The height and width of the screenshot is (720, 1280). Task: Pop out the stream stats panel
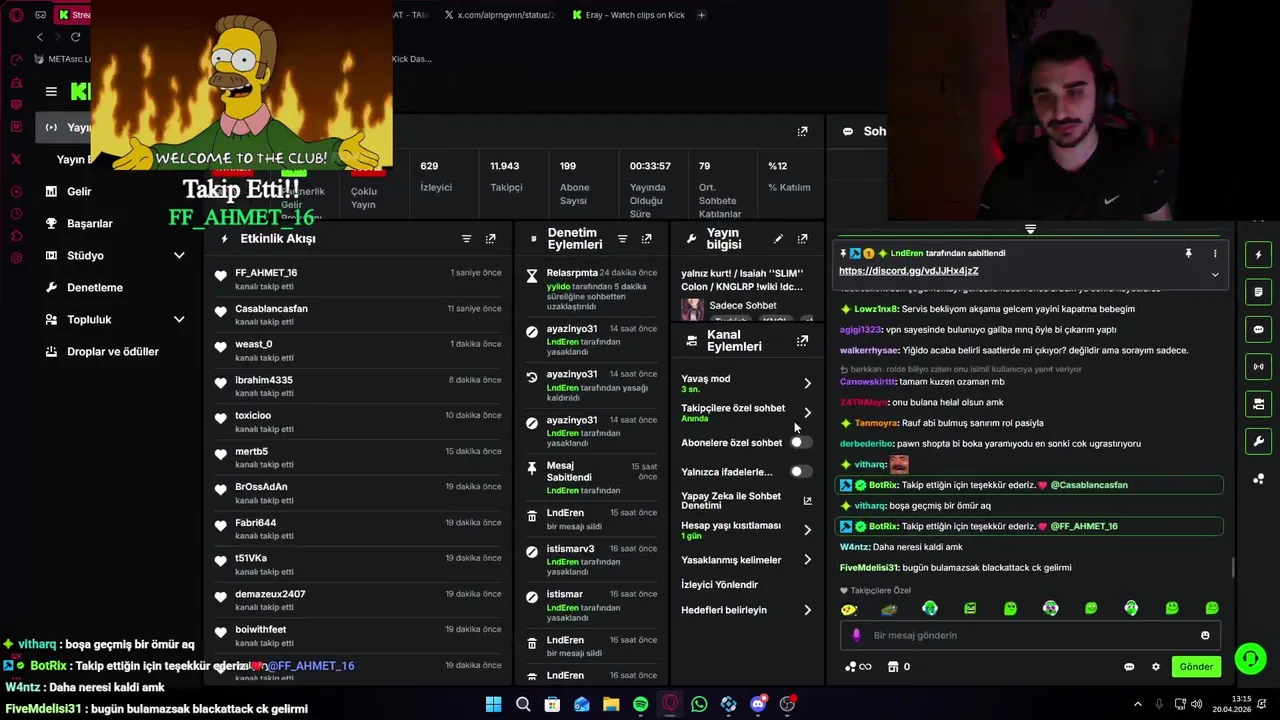(x=802, y=131)
